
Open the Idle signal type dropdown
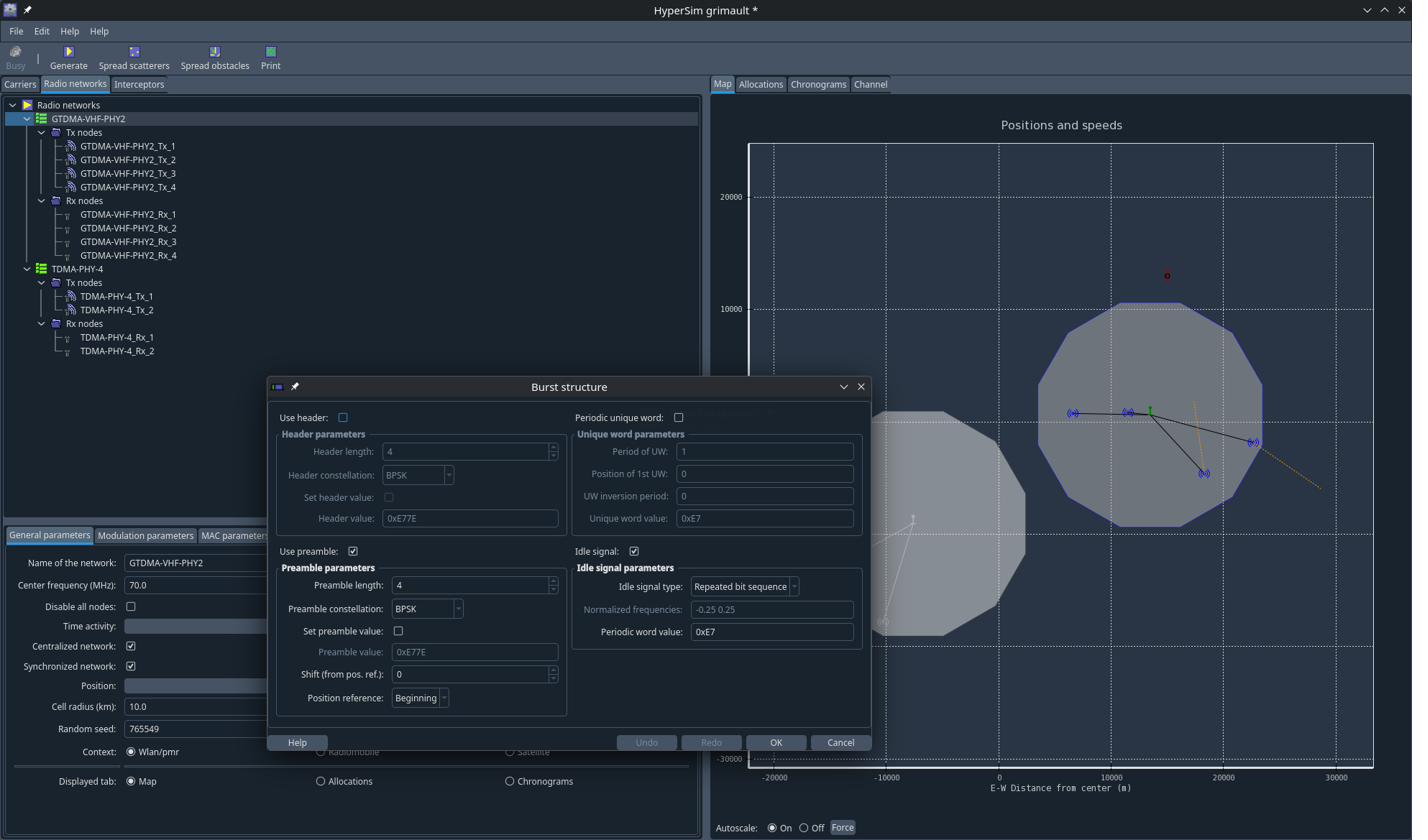tap(745, 586)
